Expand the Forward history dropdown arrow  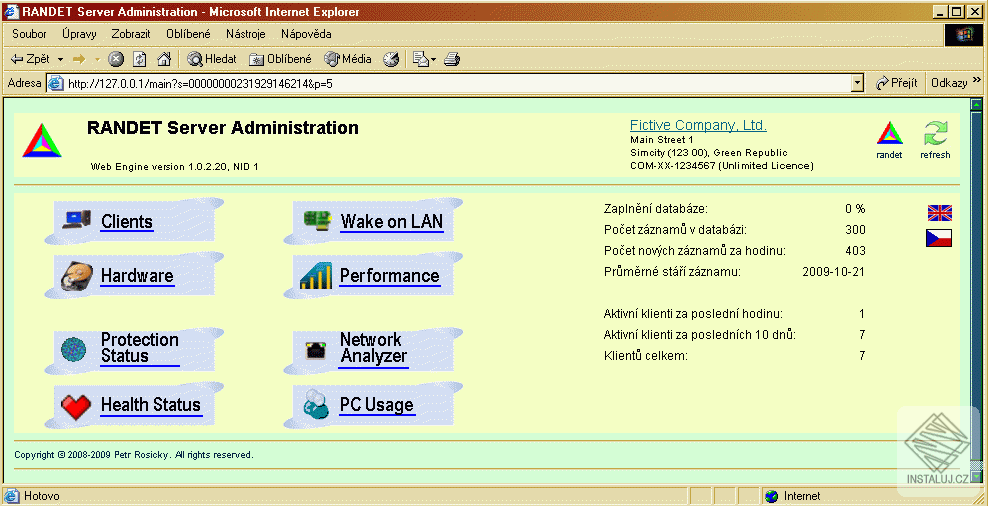[x=97, y=60]
